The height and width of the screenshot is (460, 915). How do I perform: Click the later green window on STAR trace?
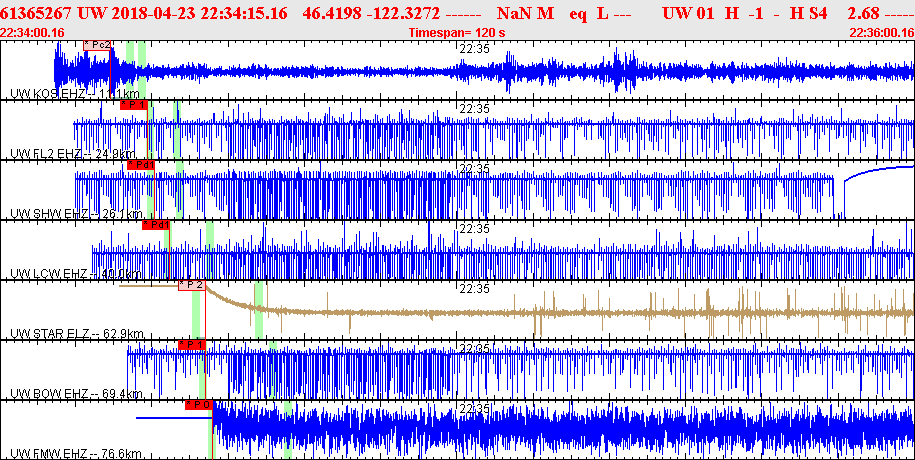click(259, 310)
